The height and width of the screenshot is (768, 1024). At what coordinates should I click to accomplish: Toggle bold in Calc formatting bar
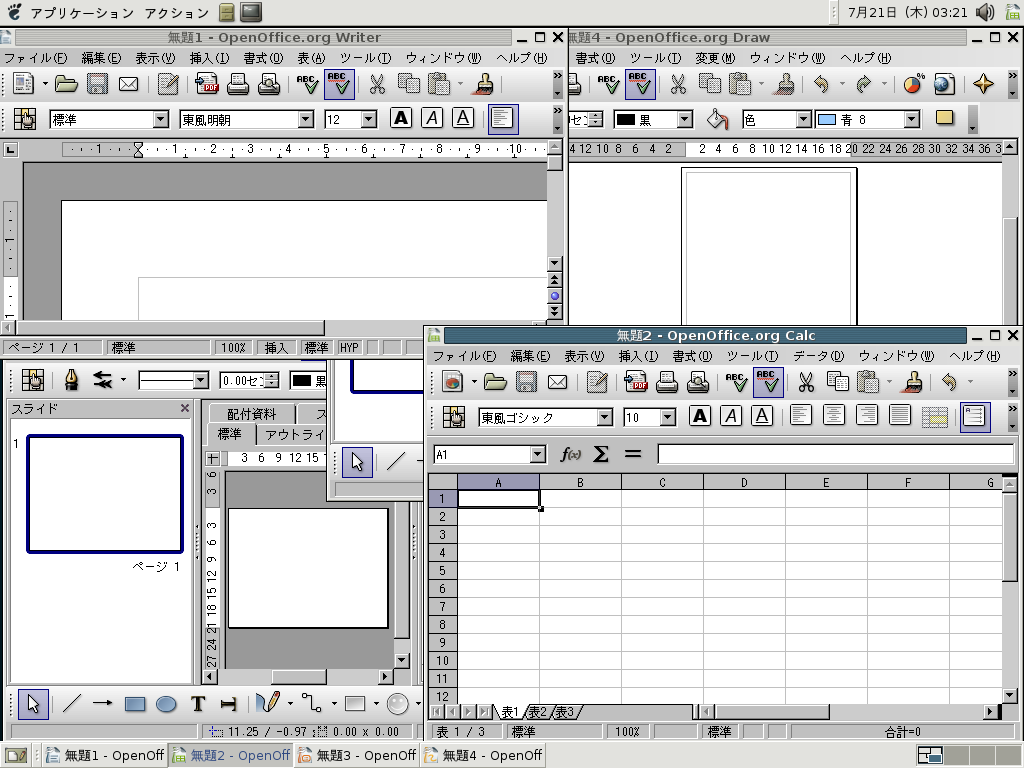click(x=699, y=416)
